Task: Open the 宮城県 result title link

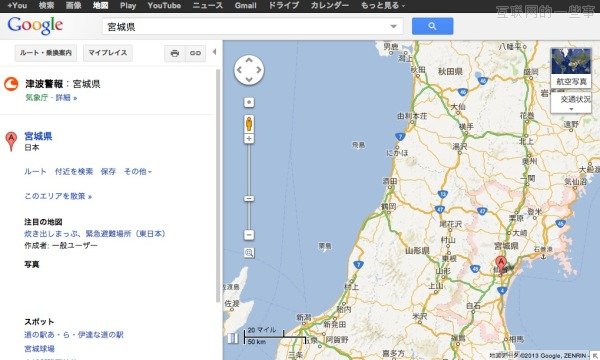Action: pos(38,136)
